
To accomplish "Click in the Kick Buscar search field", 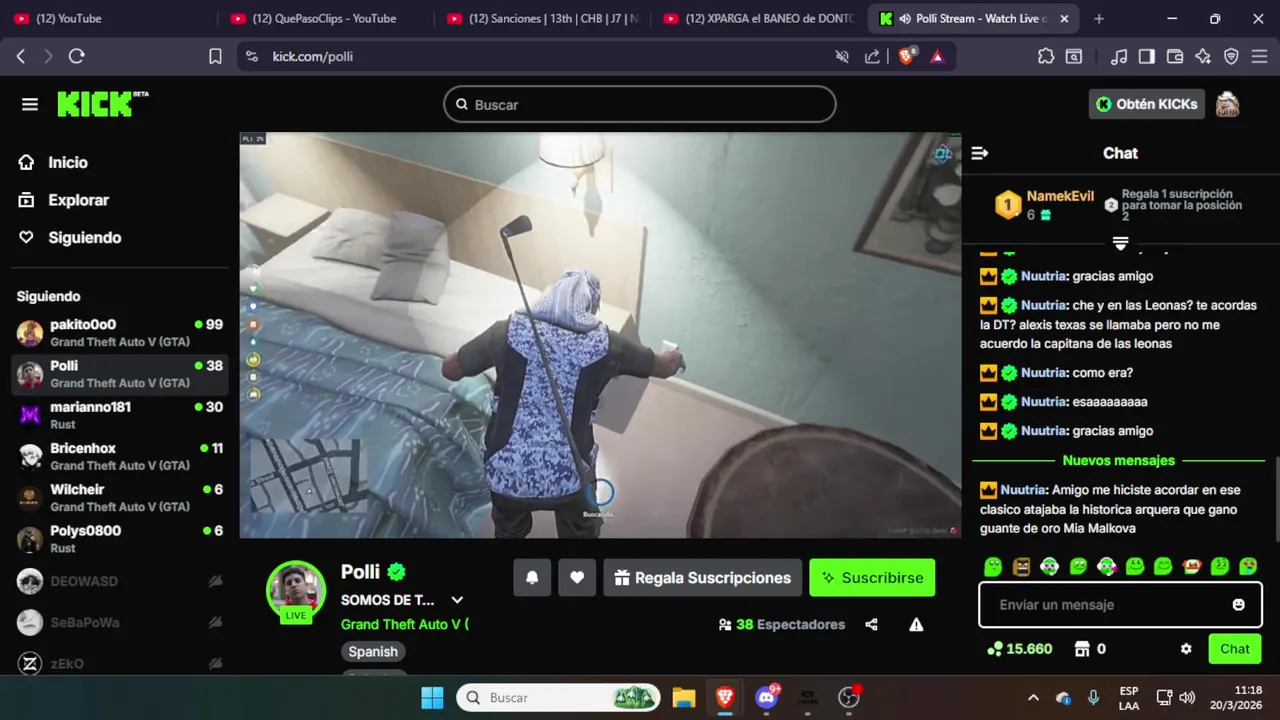I will point(640,104).
